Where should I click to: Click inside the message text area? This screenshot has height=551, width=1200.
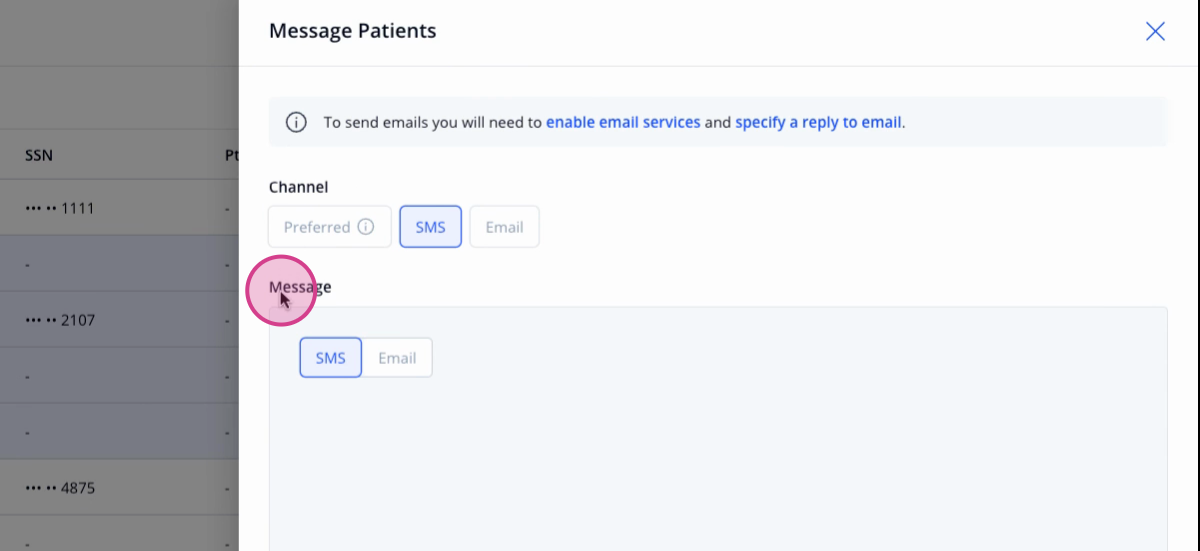coord(718,460)
